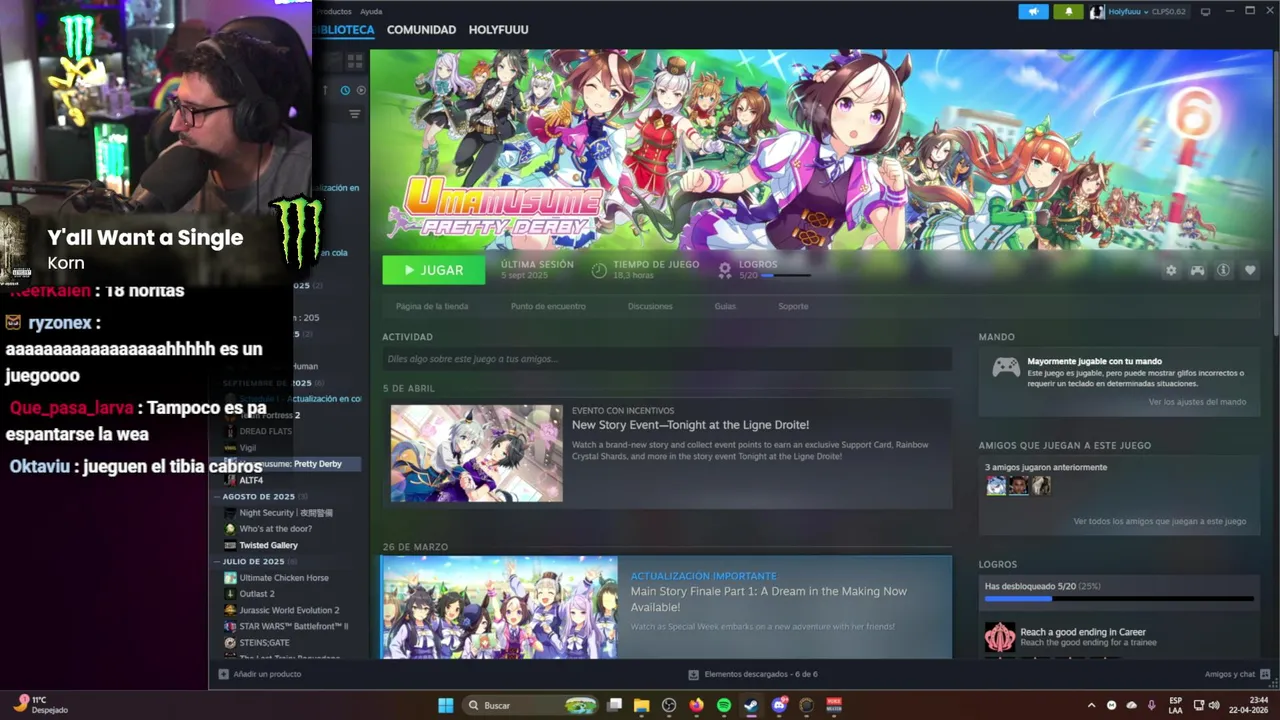Go to Página de la tienda

[432, 306]
